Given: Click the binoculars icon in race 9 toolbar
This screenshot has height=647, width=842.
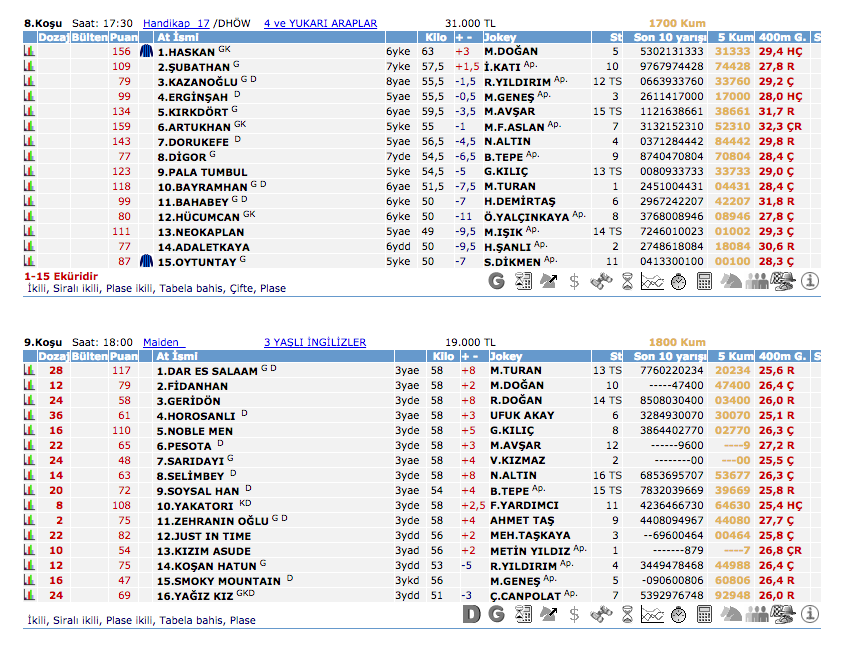Looking at the screenshot, I should [601, 614].
